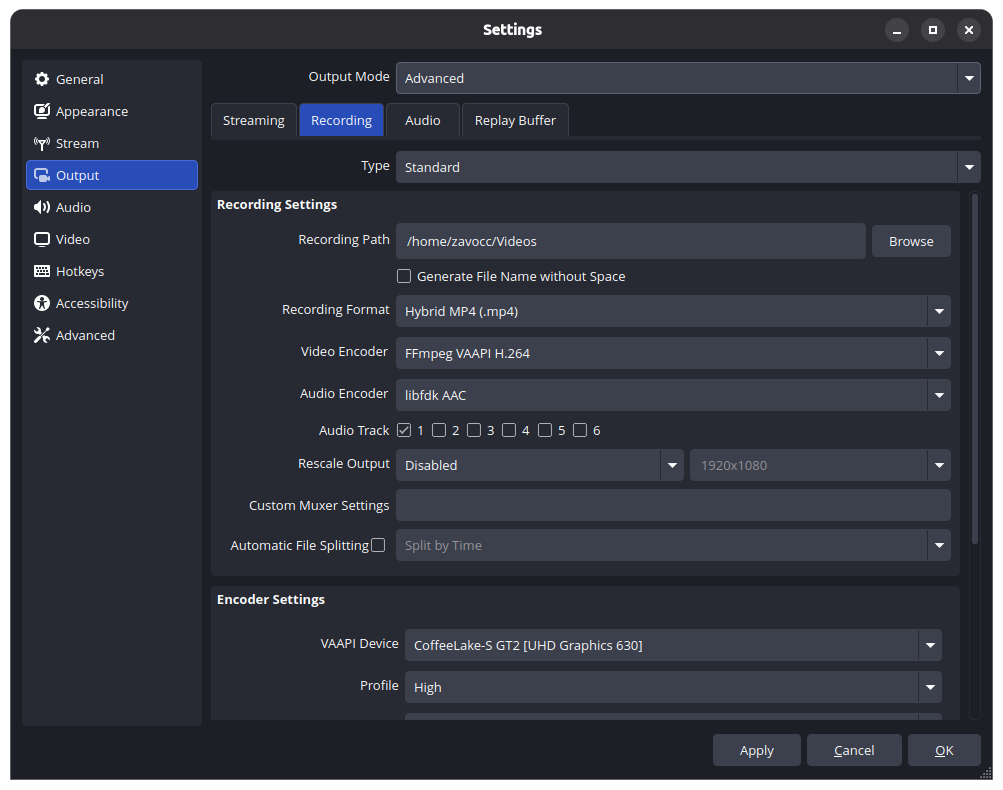Expand the Recording Format dropdown

[x=673, y=312]
